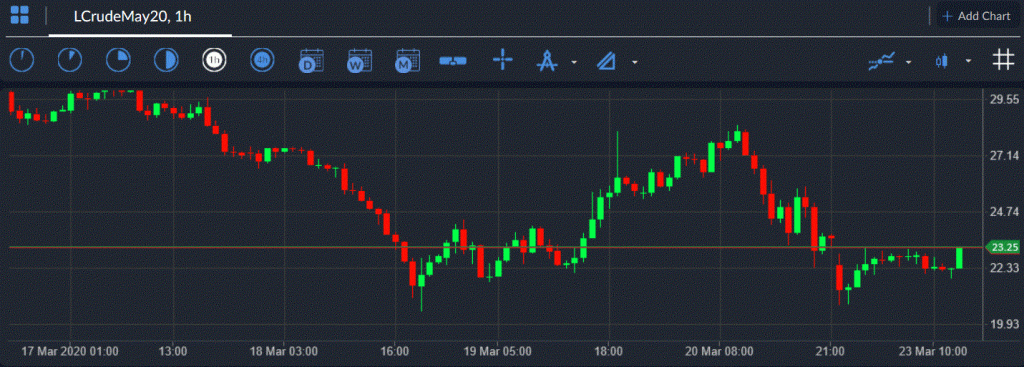Select the 30-minute half-clock timeframe icon
Screen dimensions: 1024x367
[166, 61]
